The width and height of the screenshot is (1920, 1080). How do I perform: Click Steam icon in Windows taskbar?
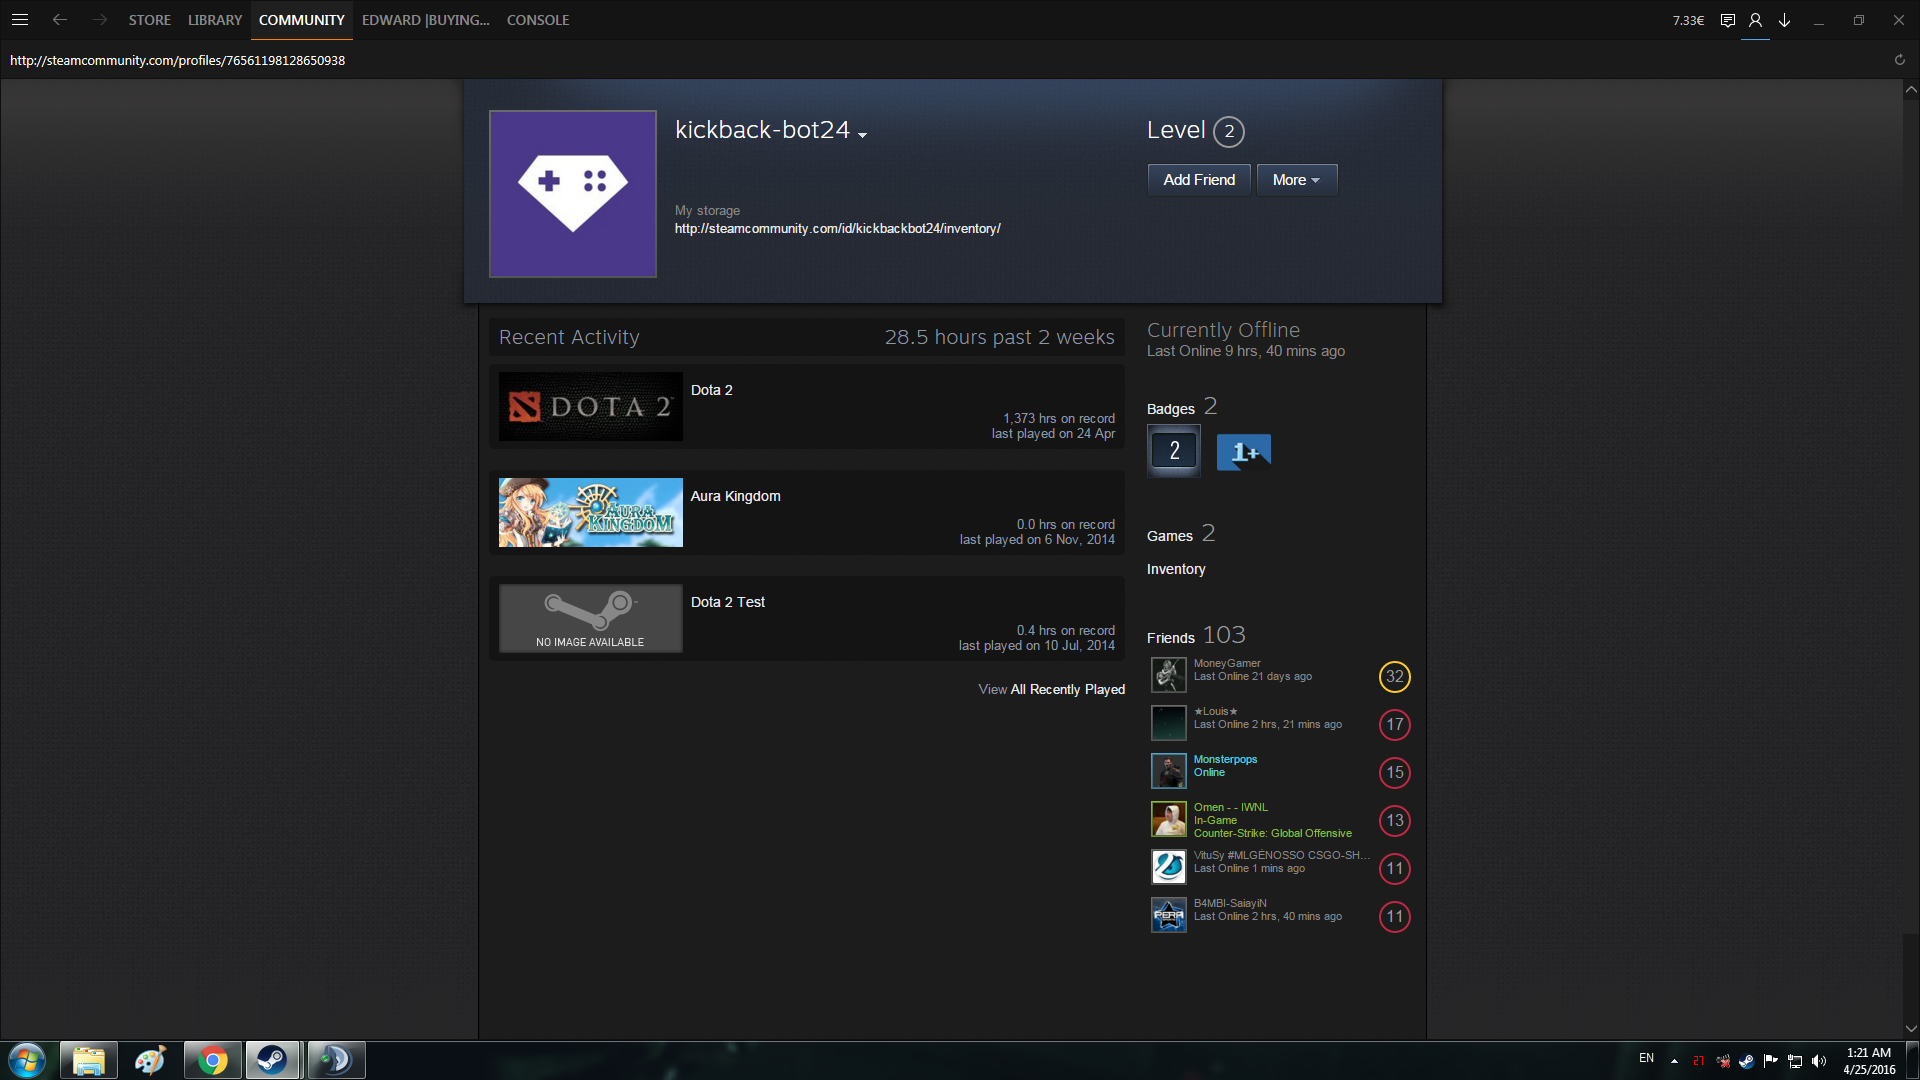pyautogui.click(x=272, y=1060)
